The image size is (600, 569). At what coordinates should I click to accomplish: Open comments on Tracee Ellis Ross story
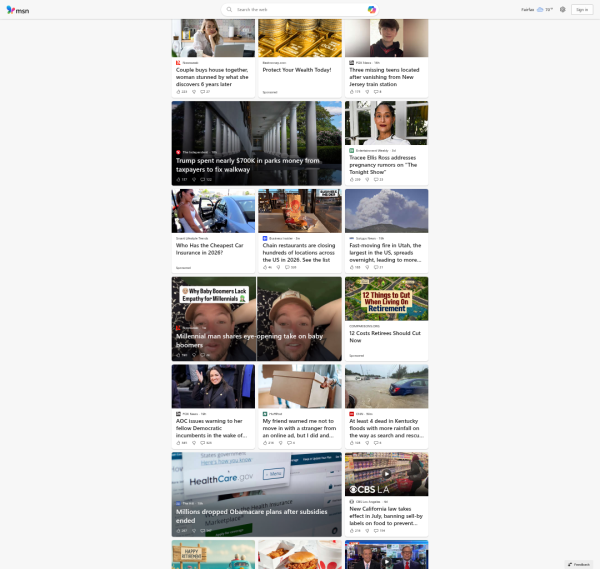(x=376, y=179)
